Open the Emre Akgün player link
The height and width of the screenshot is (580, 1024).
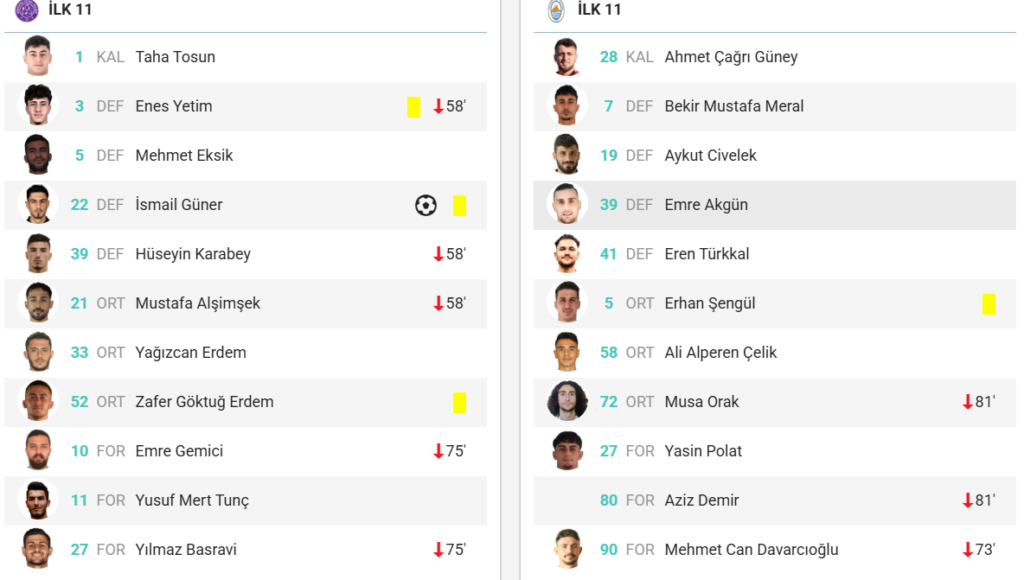706,204
